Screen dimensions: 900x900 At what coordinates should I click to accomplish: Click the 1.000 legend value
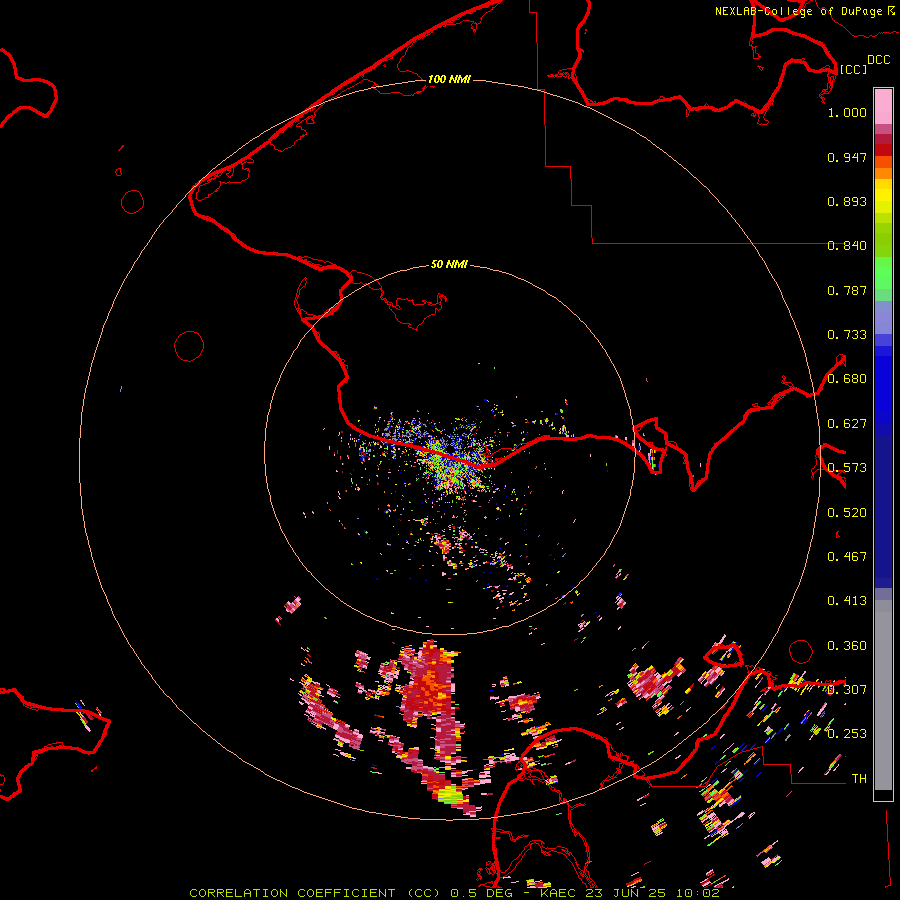pos(847,112)
